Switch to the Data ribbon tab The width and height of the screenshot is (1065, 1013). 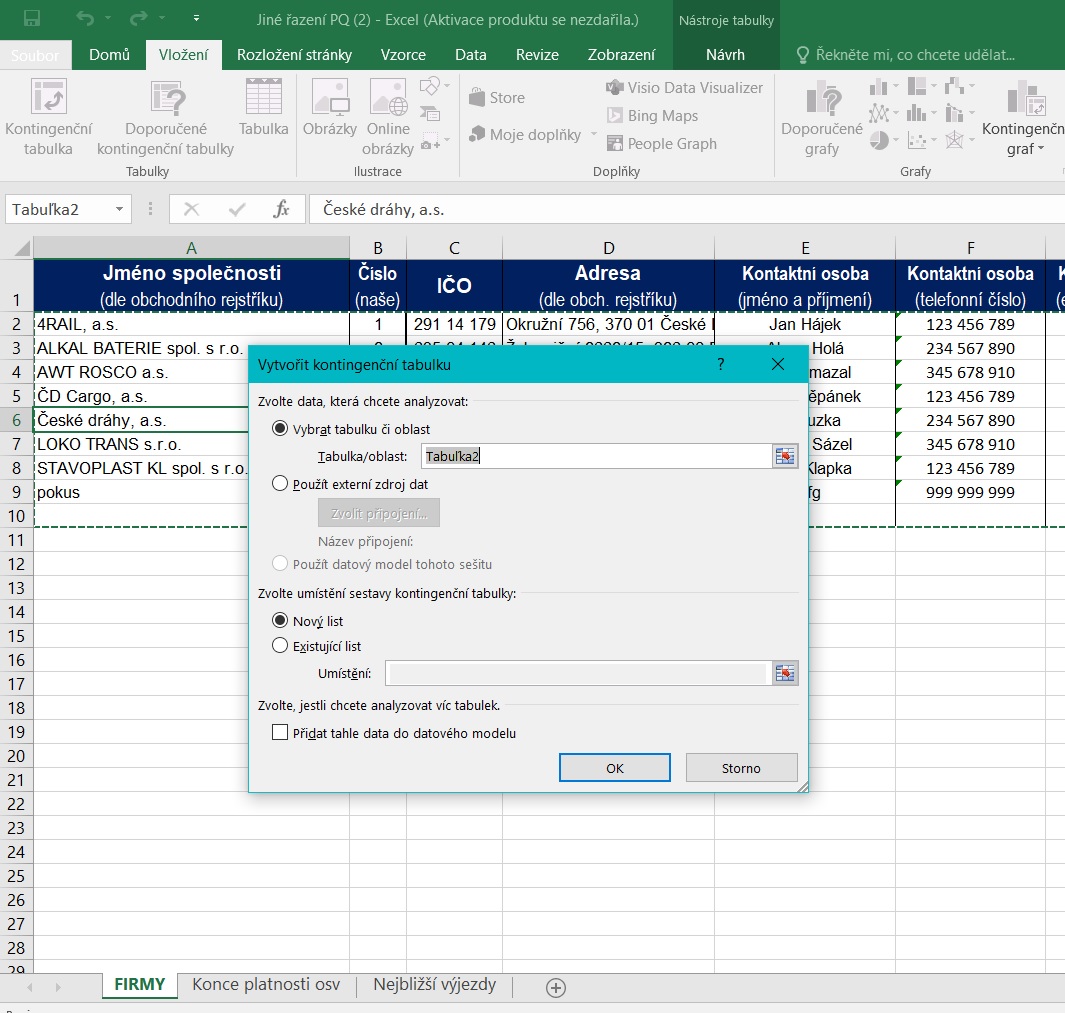click(x=470, y=55)
